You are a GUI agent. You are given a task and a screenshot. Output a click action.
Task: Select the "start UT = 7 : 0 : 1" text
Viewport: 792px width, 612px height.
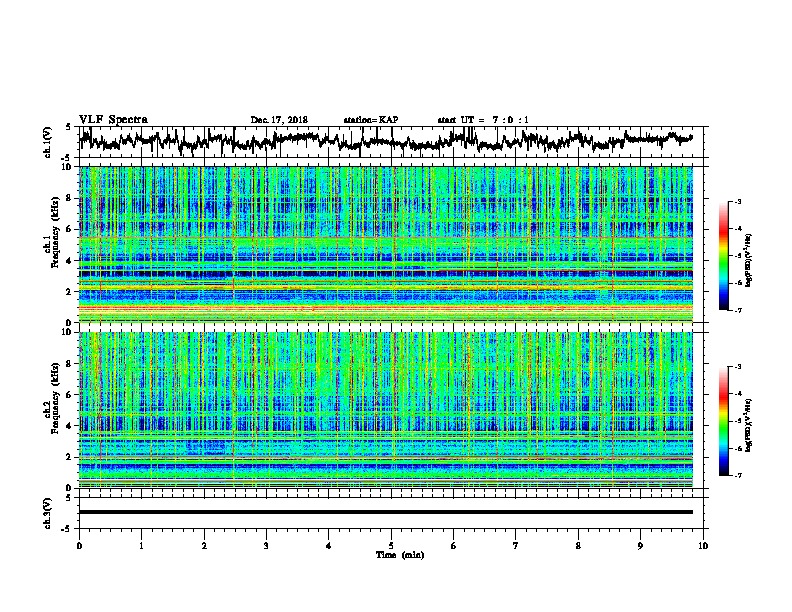coord(483,120)
